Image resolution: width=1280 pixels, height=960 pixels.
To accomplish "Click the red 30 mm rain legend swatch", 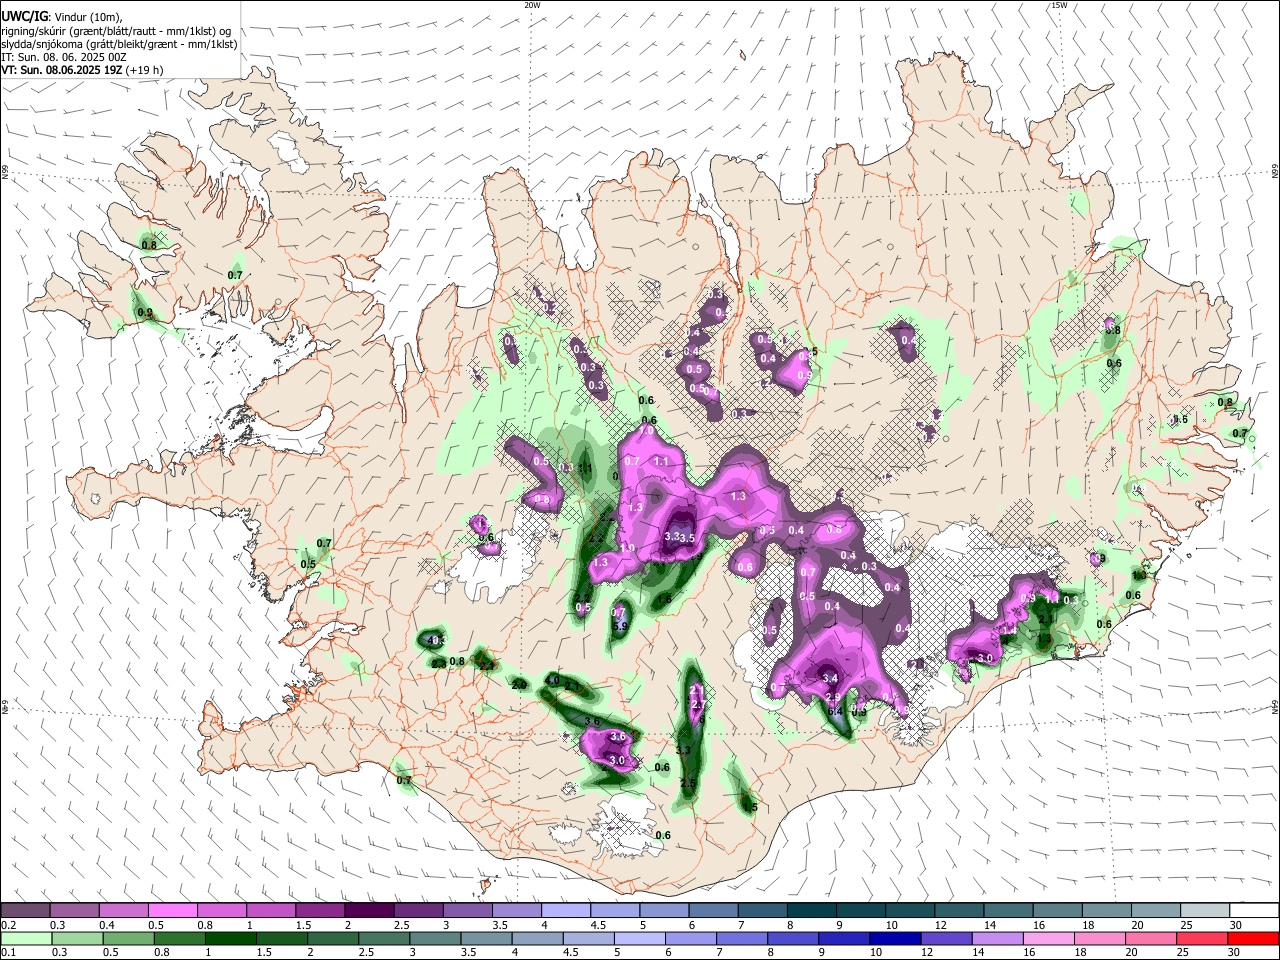I will (x=1253, y=939).
